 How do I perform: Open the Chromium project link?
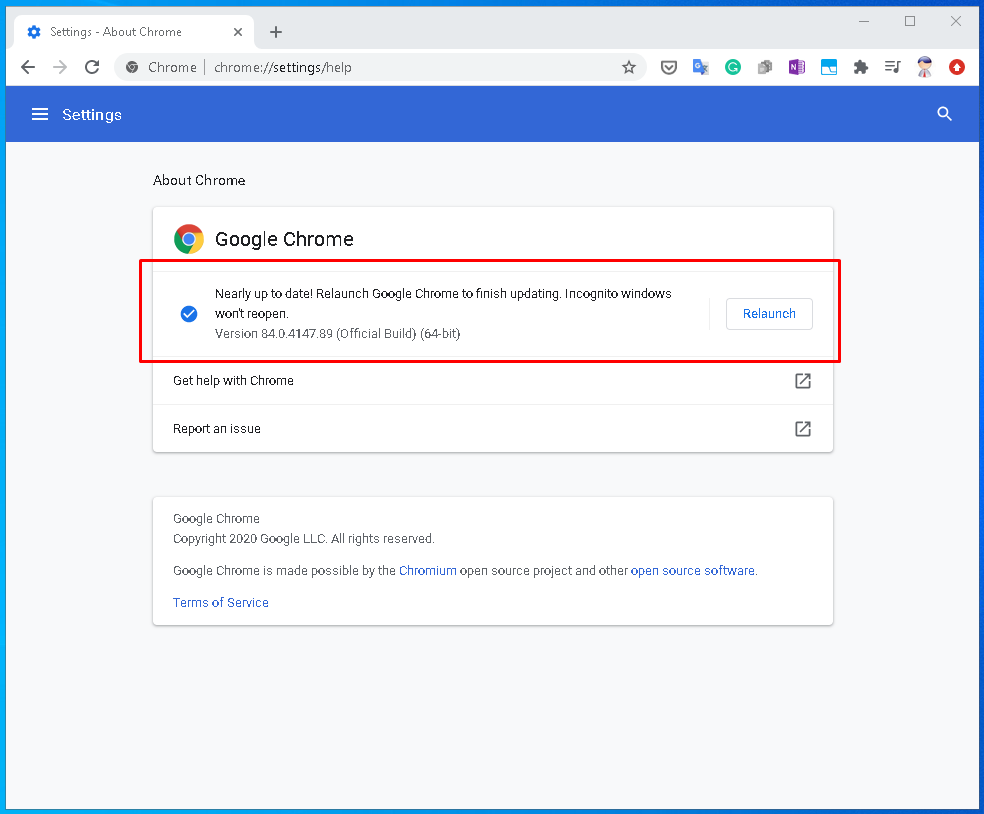pos(427,570)
